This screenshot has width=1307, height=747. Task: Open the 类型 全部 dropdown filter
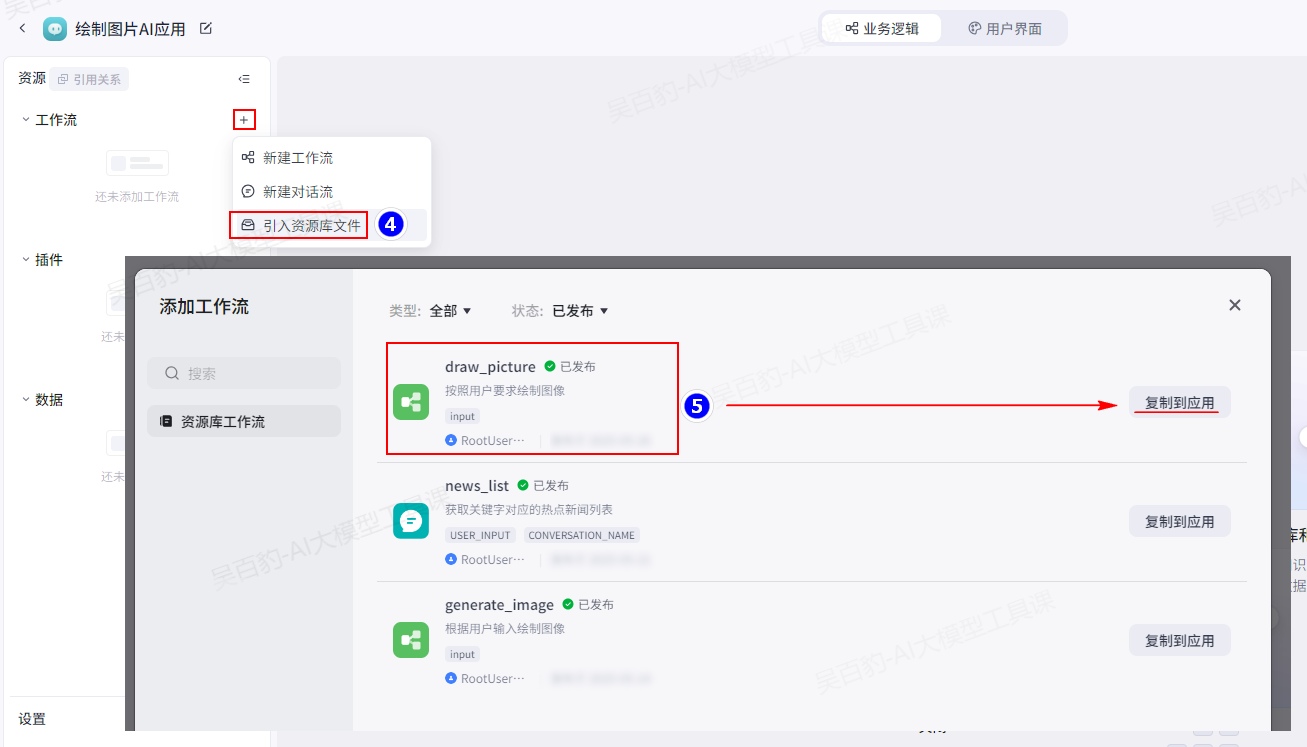click(x=449, y=311)
